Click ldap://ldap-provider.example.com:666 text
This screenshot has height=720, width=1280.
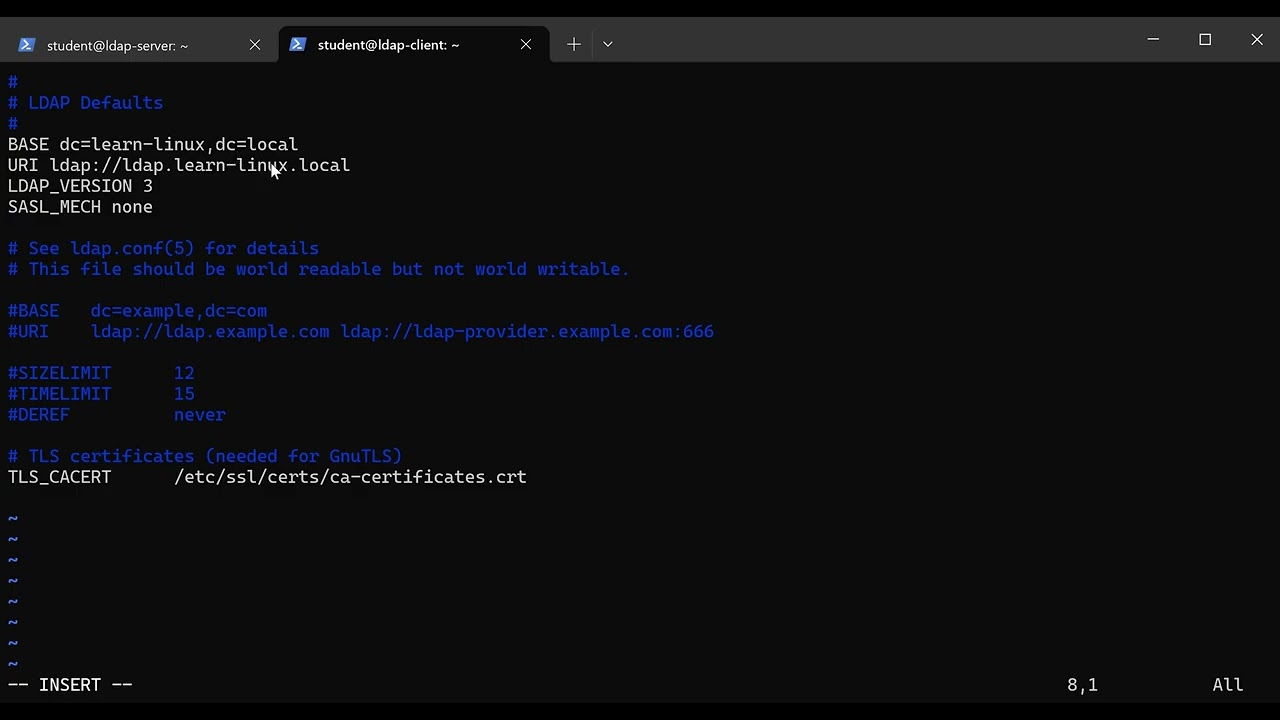tap(527, 332)
